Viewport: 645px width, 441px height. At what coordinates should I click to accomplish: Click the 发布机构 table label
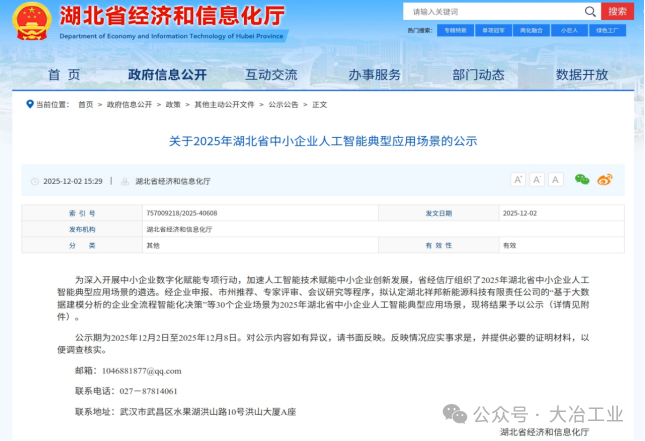(82, 230)
